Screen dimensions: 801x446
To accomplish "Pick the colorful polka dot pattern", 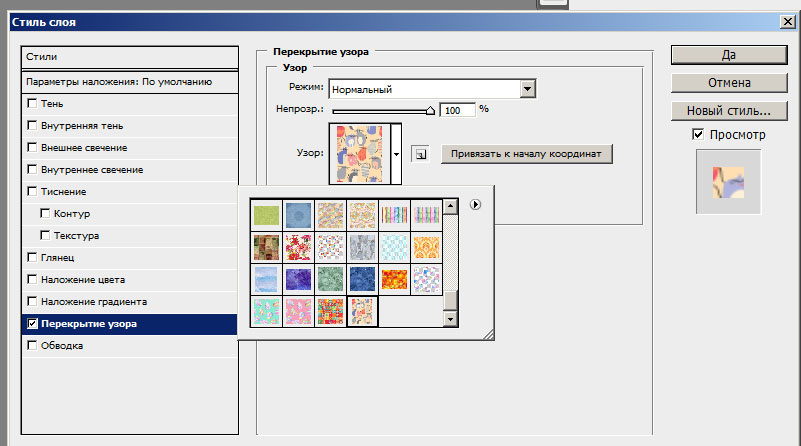I will (x=331, y=247).
